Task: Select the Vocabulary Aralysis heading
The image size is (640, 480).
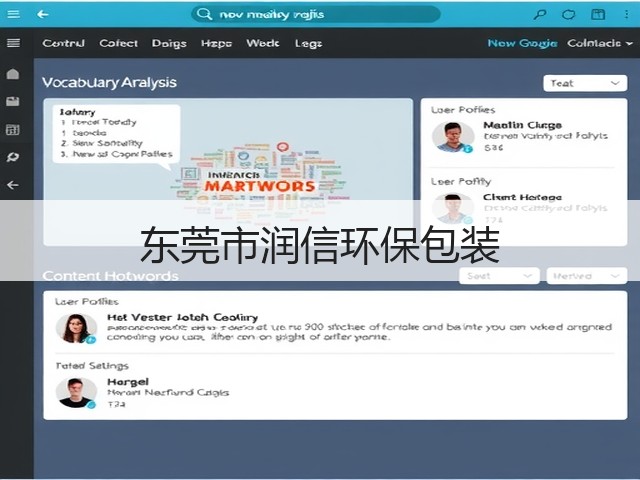Action: [109, 82]
